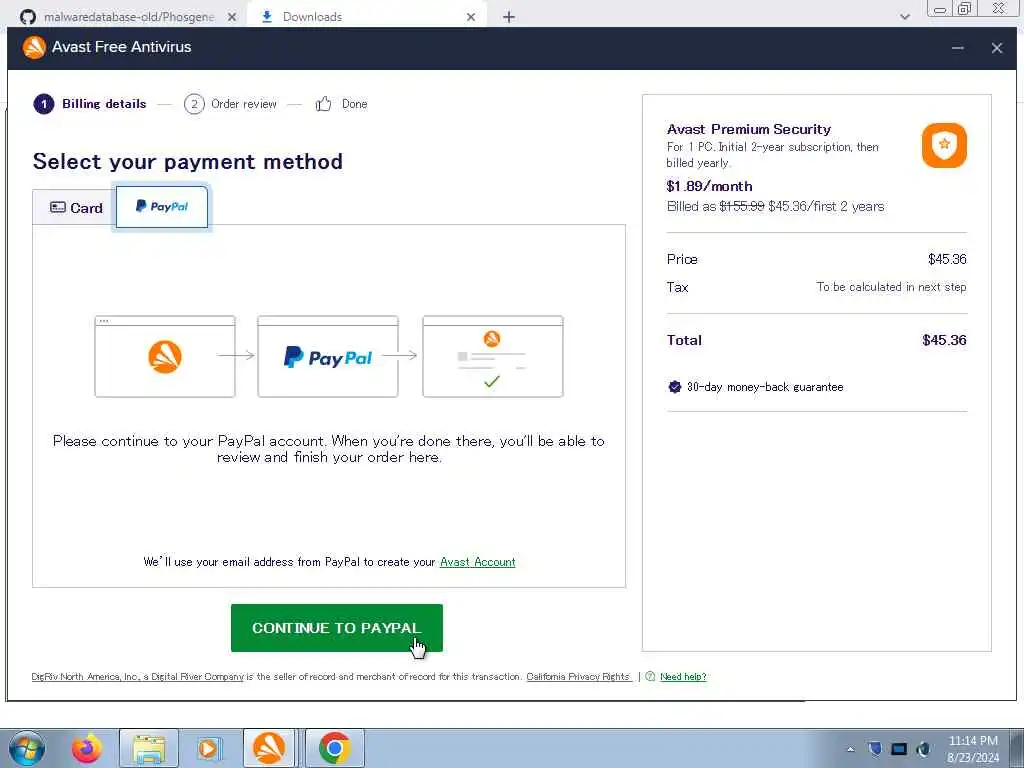Open File Explorer from the taskbar
Image resolution: width=1024 pixels, height=768 pixels.
149,748
